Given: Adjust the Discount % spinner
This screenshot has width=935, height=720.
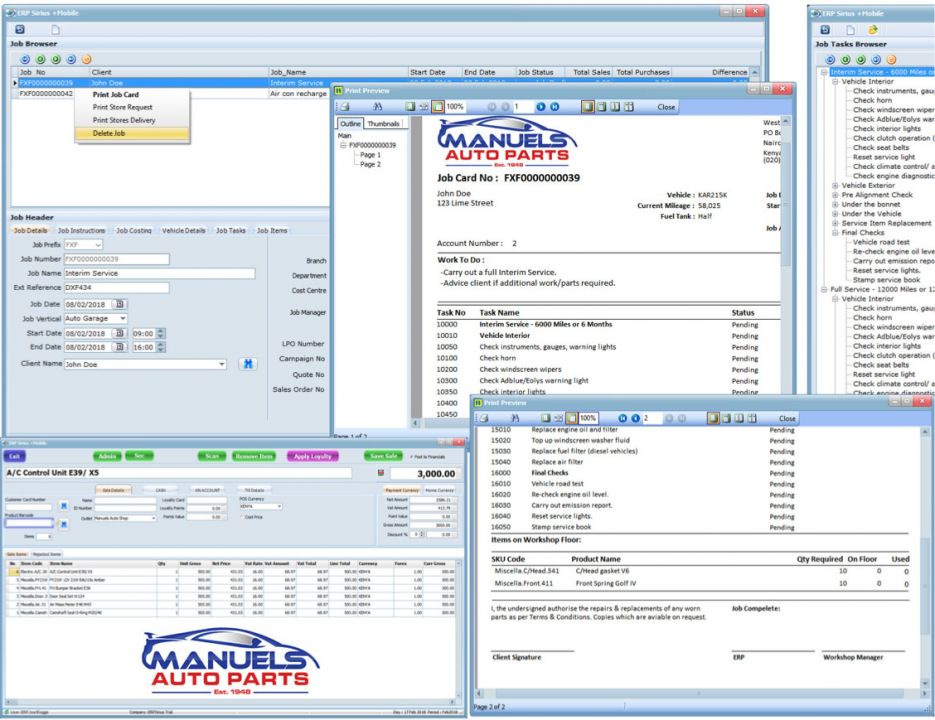Looking at the screenshot, I should coord(422,534).
